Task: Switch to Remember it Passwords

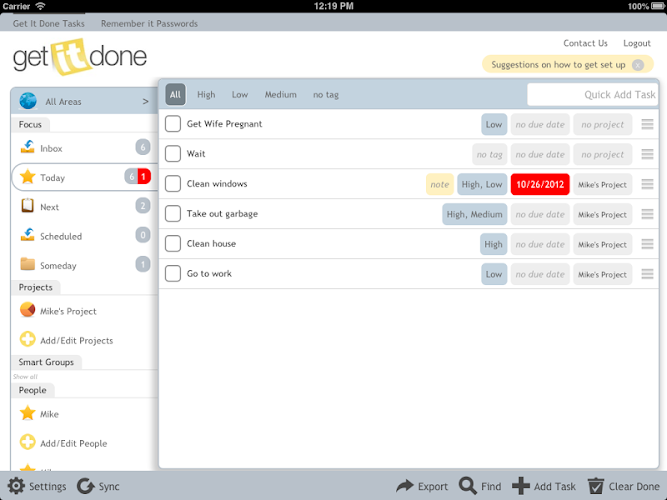Action: click(x=149, y=23)
